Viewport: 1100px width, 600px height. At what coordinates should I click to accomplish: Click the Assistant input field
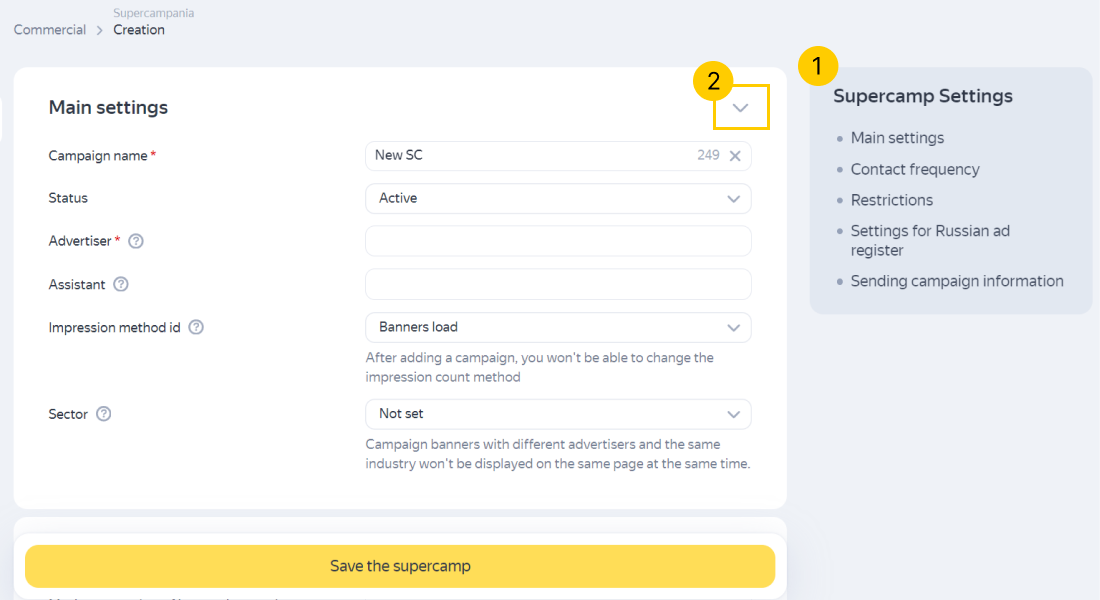pyautogui.click(x=558, y=284)
